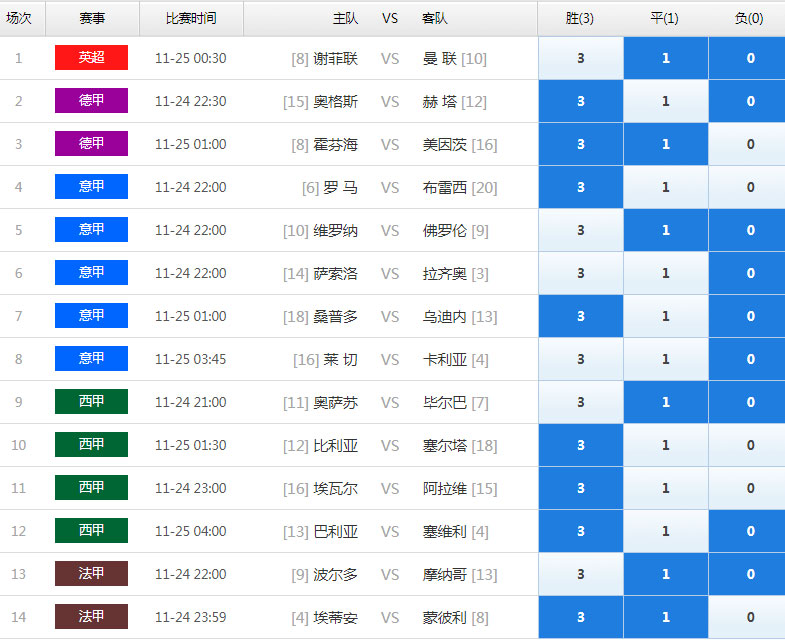Click the 赛事 column header
This screenshot has height=640, width=785.
(92, 19)
